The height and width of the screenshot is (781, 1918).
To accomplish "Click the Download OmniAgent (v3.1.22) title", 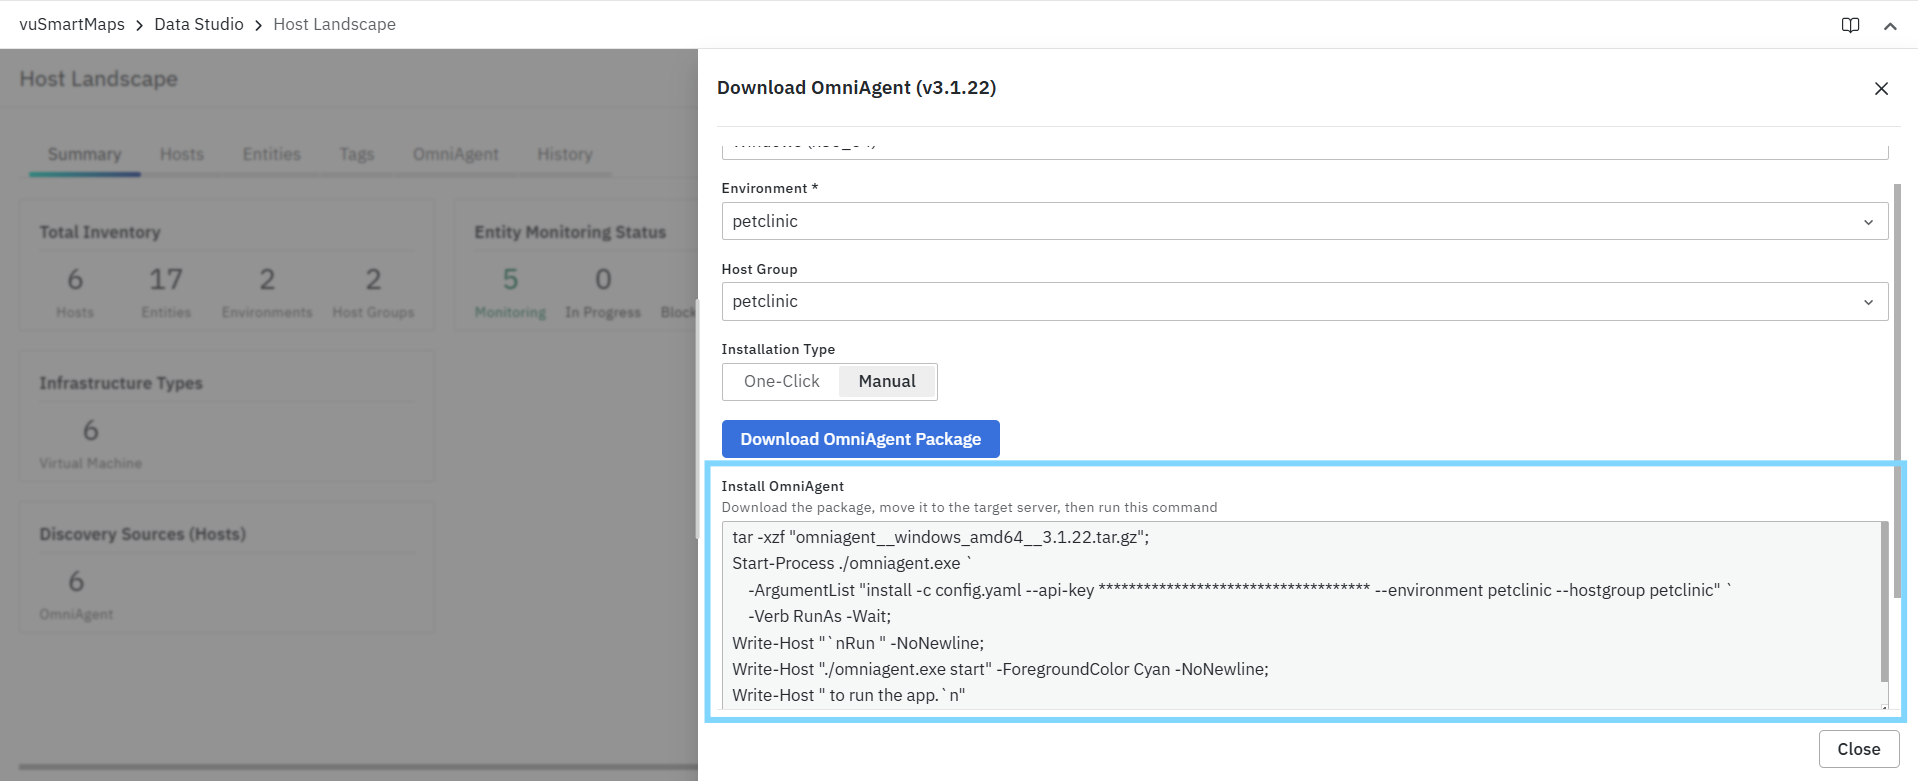I will 856,88.
